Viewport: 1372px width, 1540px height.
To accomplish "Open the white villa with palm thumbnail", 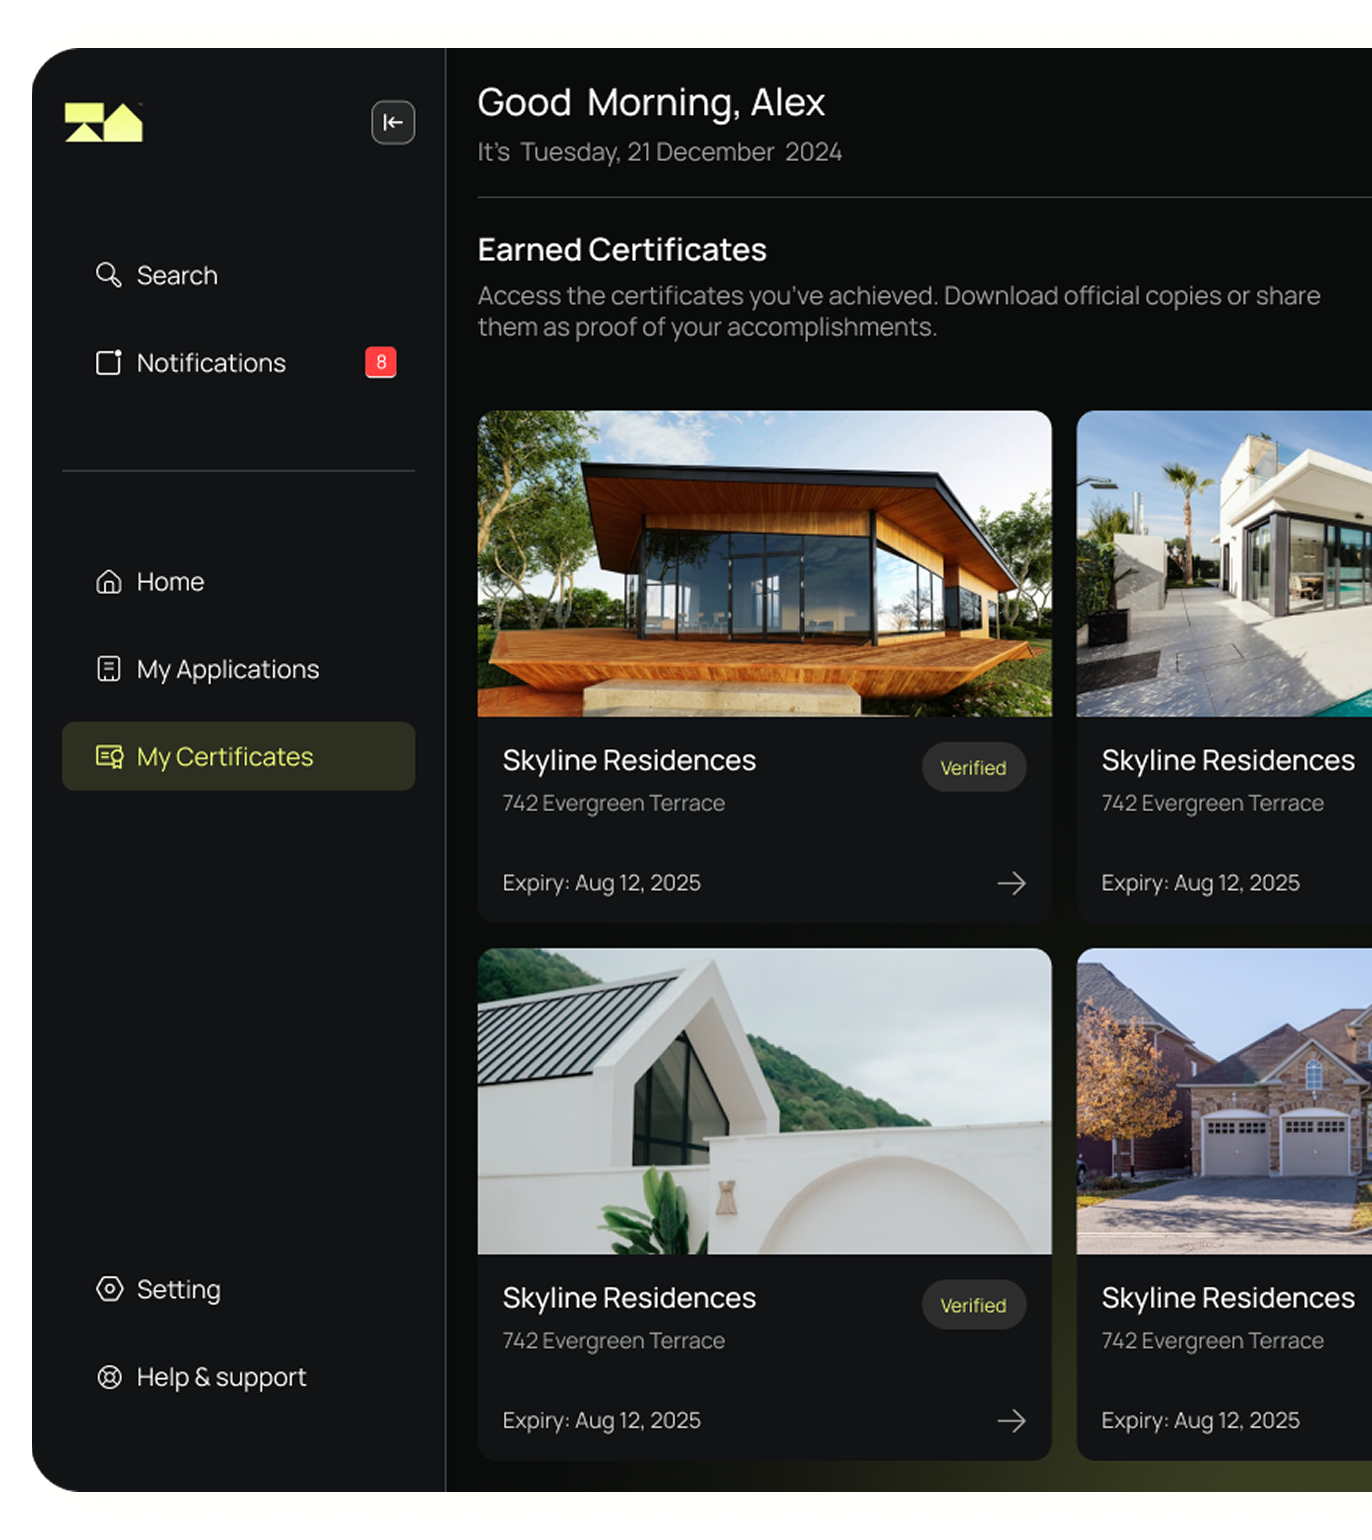I will point(1224,564).
